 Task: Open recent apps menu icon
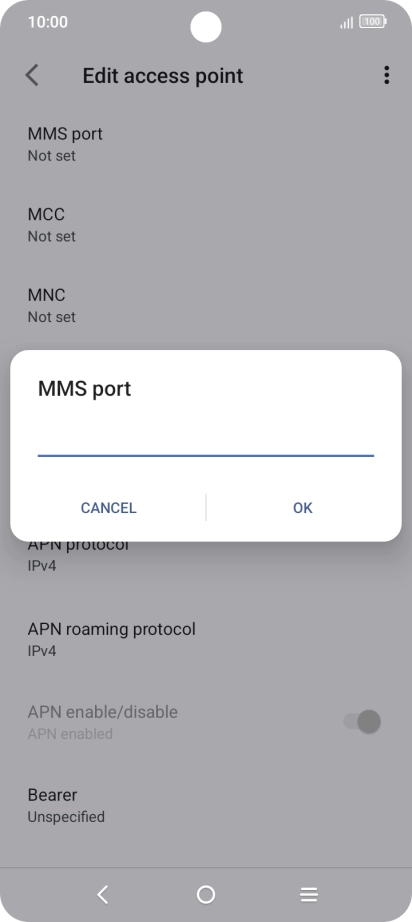pos(309,894)
